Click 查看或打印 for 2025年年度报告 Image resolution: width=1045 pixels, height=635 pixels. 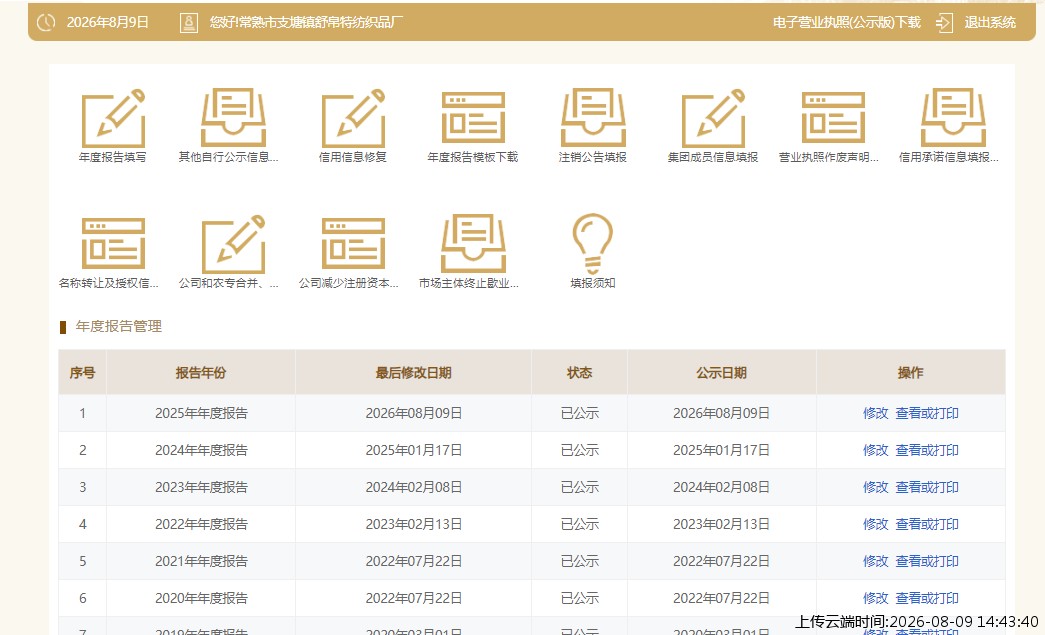tap(927, 413)
